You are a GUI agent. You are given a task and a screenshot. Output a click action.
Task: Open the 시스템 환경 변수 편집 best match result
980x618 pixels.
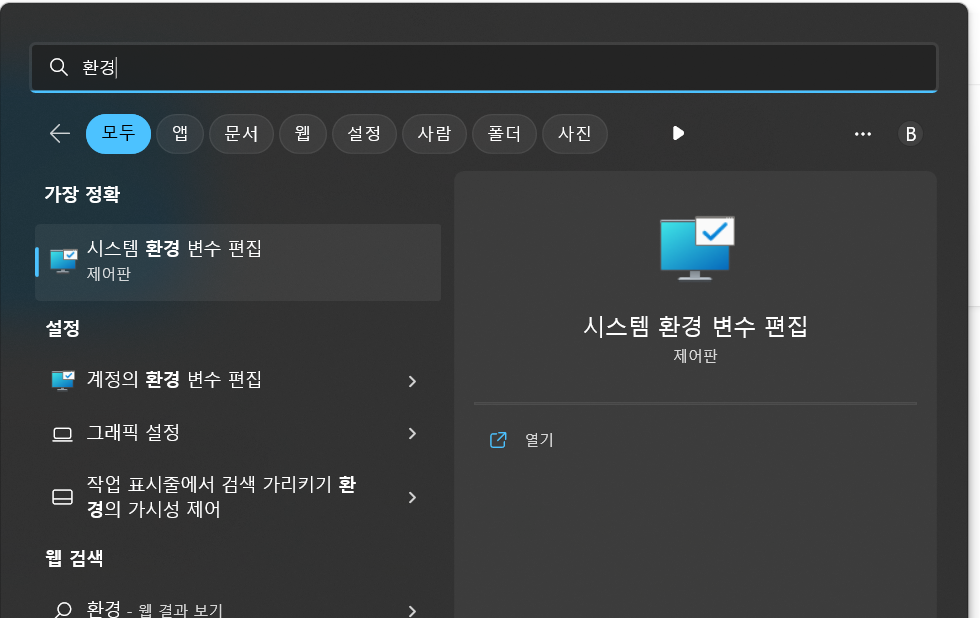[238, 262]
